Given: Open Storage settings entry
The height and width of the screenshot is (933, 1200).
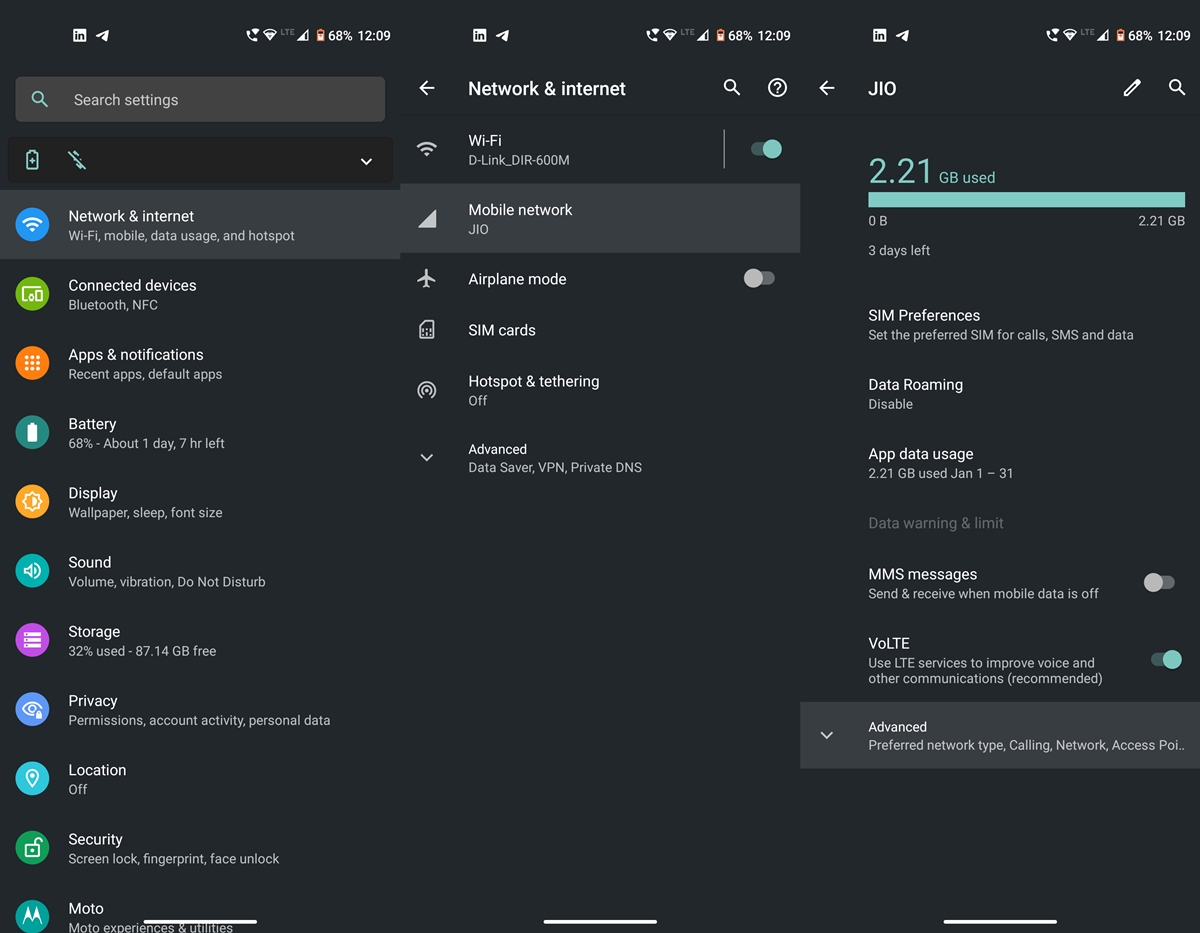Looking at the screenshot, I should [x=200, y=640].
